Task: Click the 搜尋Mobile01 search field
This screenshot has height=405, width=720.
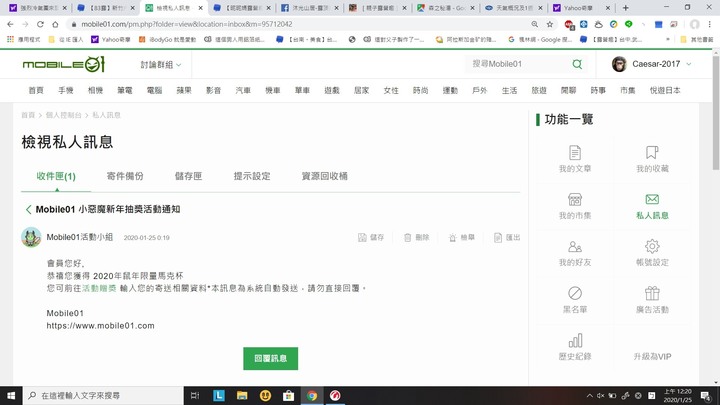Action: 519,64
